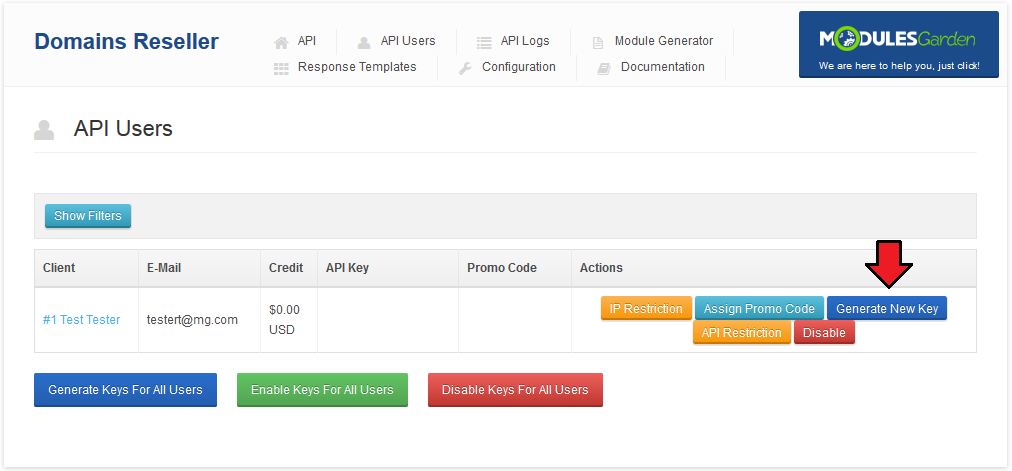Click Generate Keys For All Users
This screenshot has height=471, width=1012.
click(125, 390)
